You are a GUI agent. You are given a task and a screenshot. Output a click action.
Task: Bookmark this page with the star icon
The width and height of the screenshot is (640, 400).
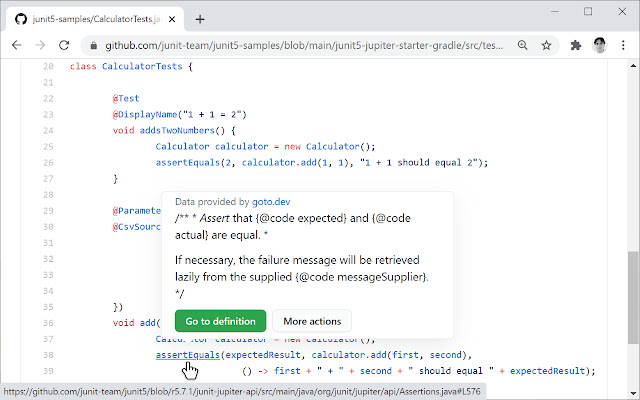click(x=546, y=45)
